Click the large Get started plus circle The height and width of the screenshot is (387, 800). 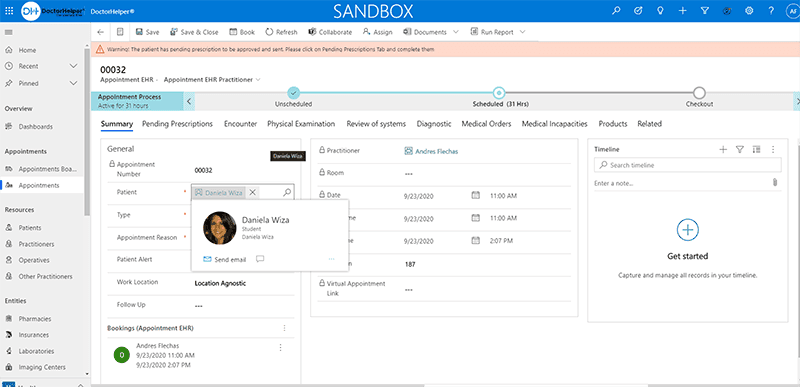[x=687, y=230]
